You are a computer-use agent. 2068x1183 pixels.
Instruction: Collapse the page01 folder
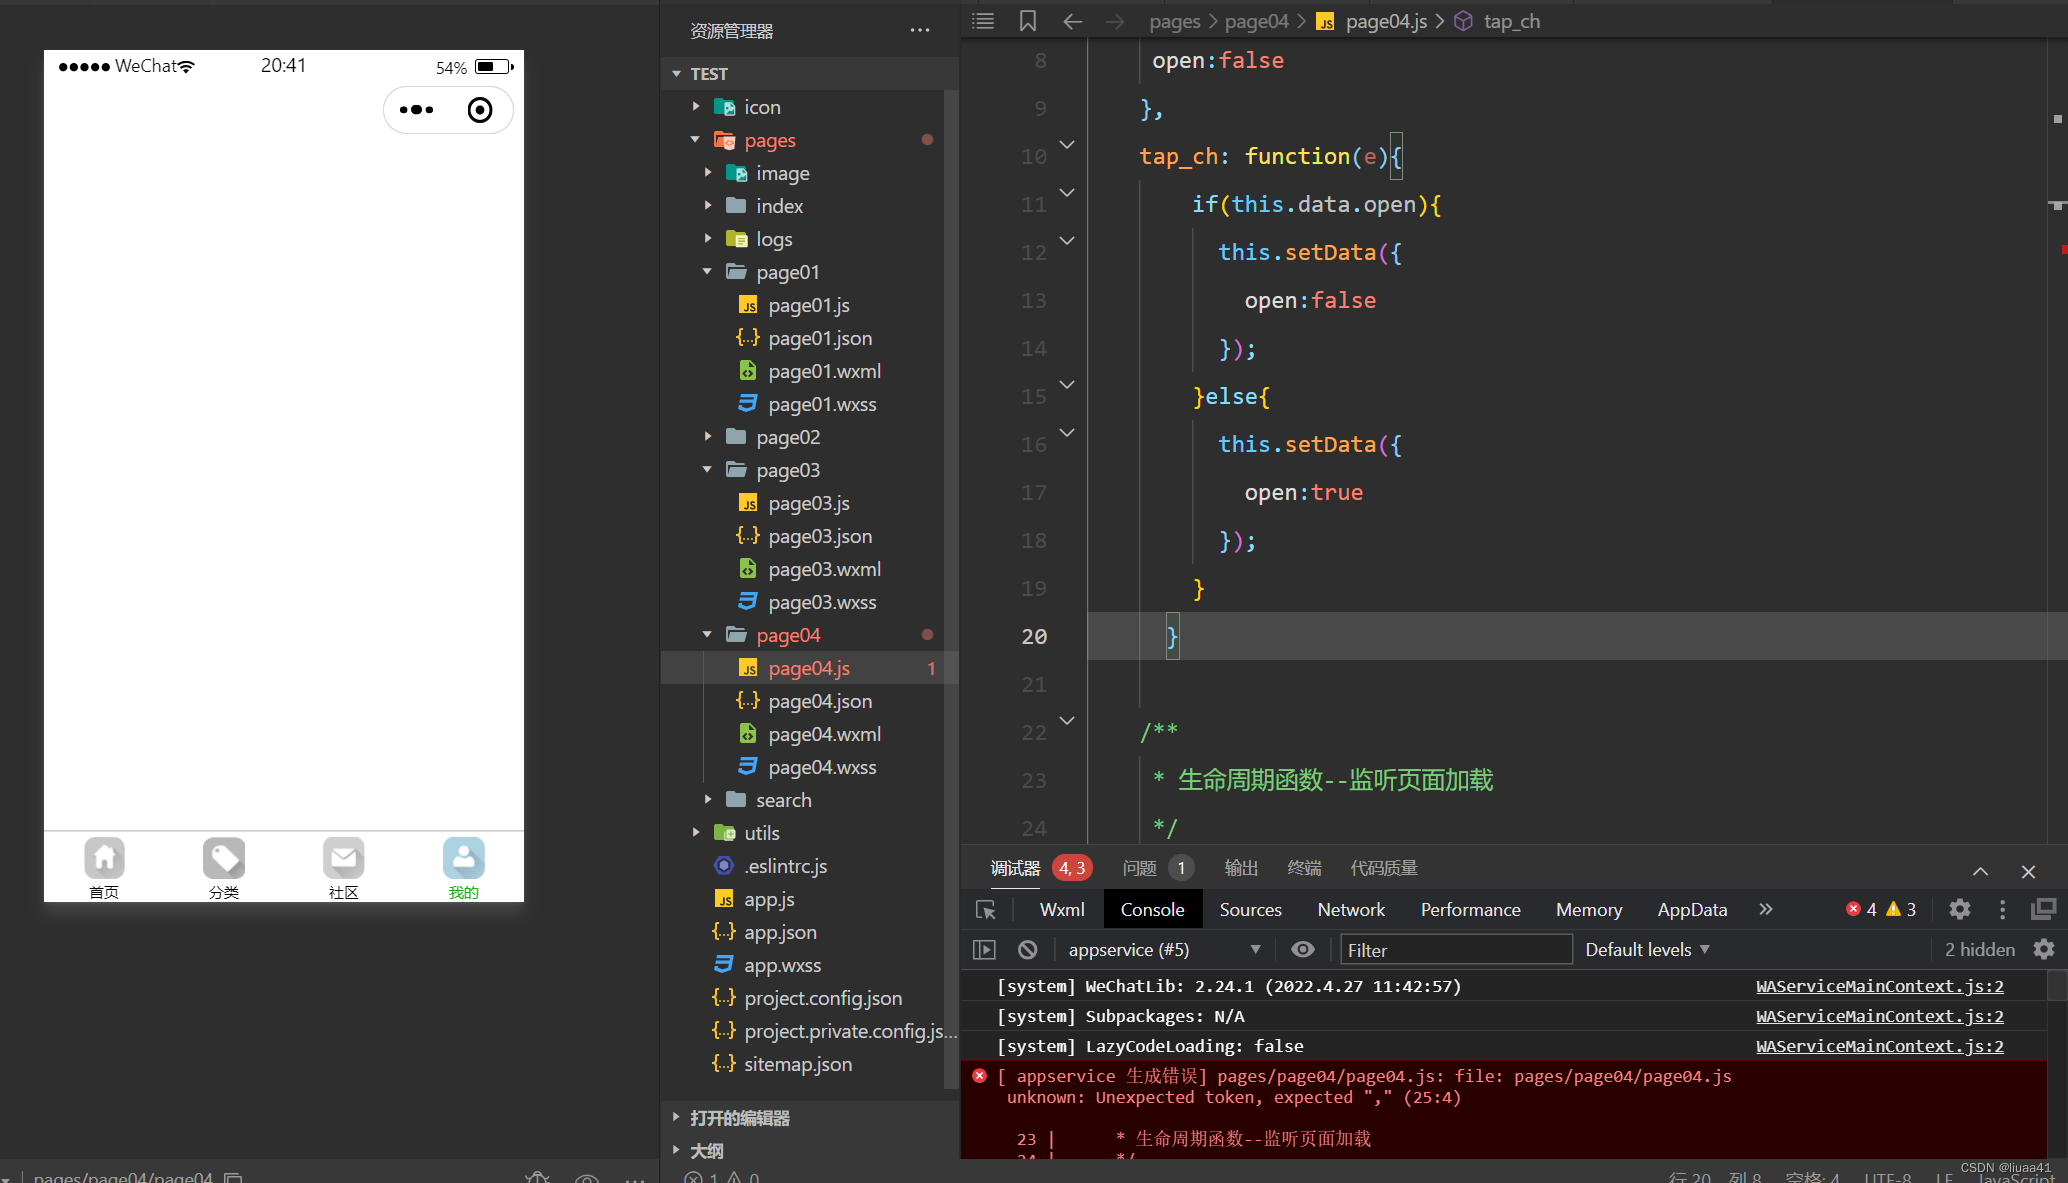[x=708, y=272]
